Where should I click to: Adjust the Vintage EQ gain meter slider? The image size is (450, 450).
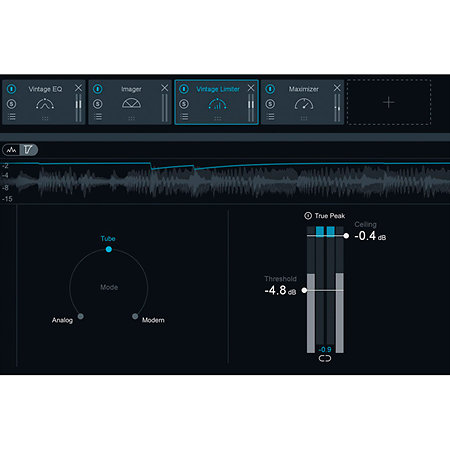click(x=78, y=108)
